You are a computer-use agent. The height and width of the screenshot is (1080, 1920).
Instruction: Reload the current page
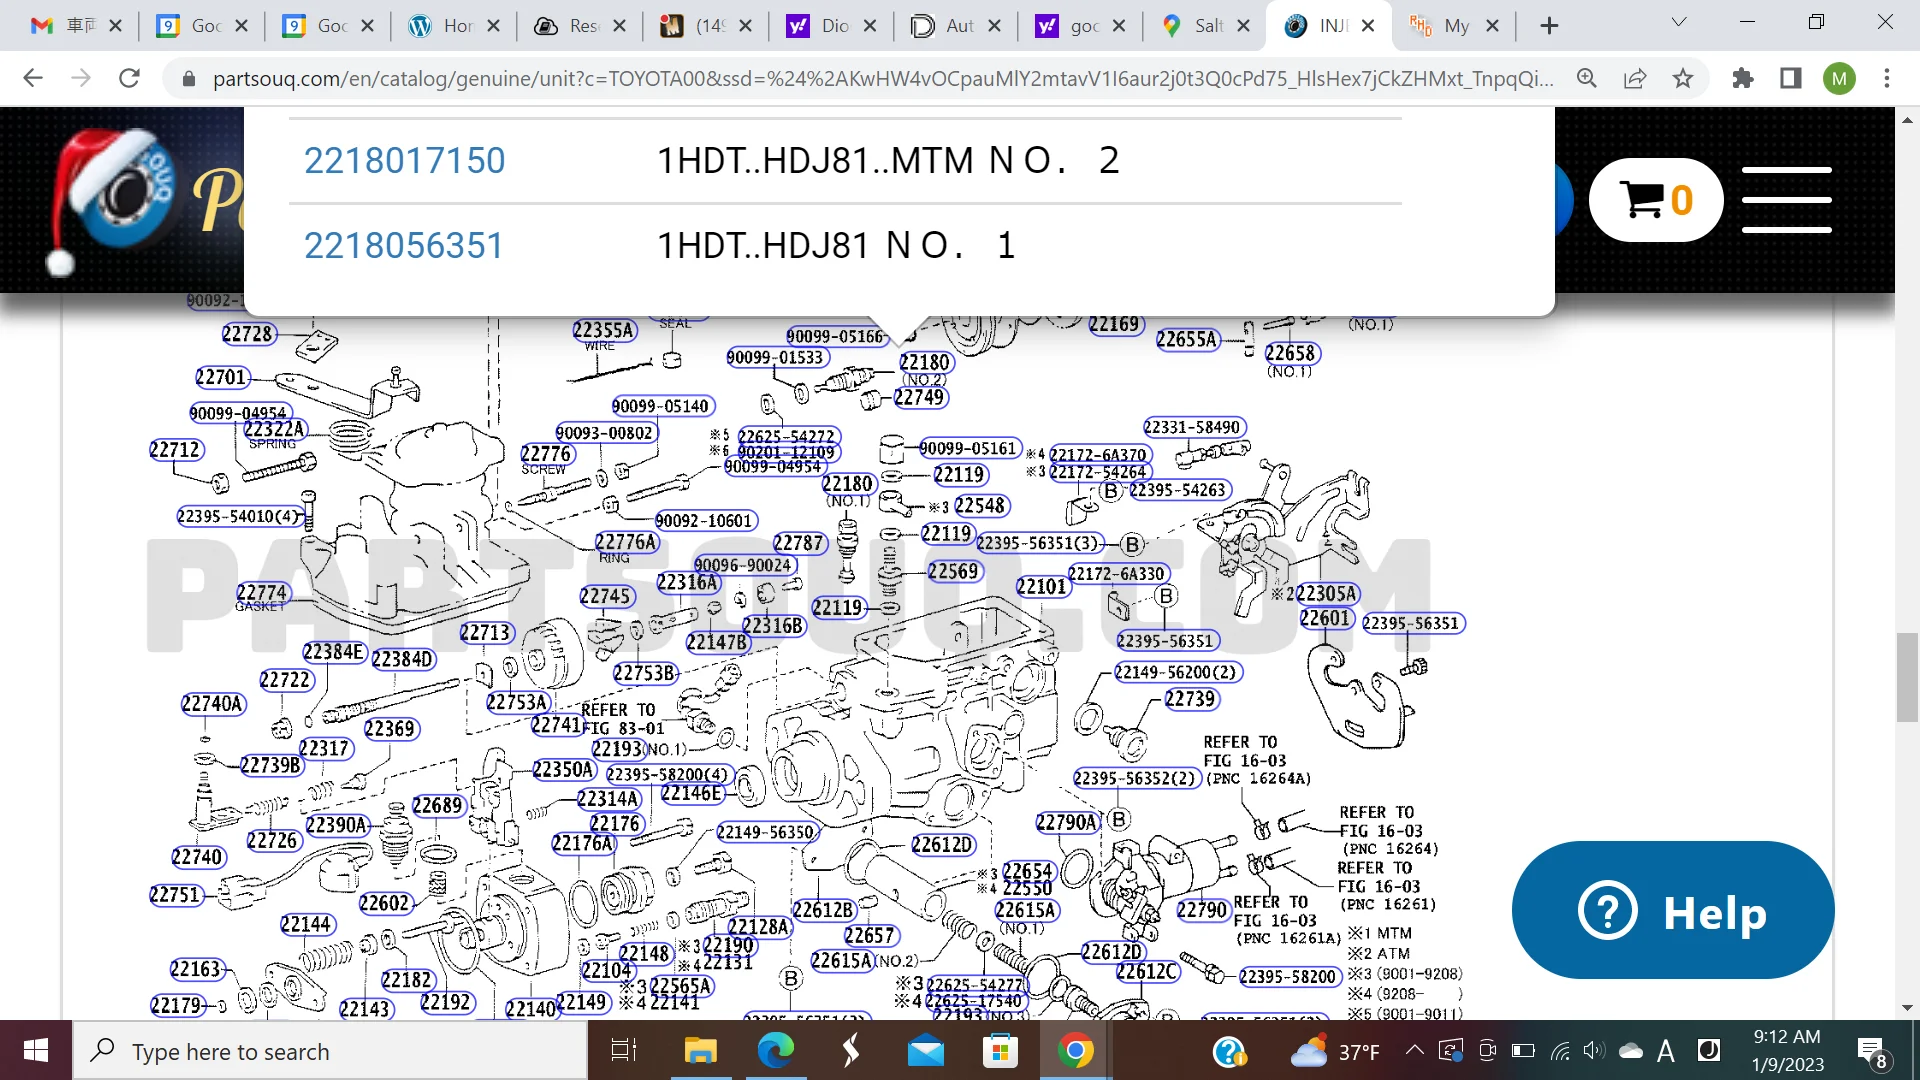[129, 78]
